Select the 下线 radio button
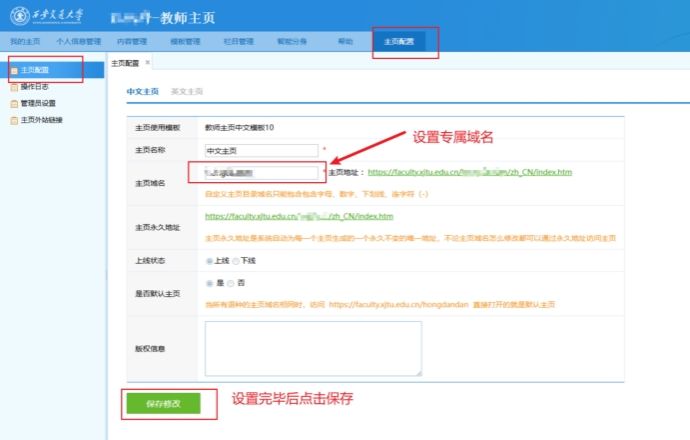Screen dimensions: 690x440 [x=235, y=260]
